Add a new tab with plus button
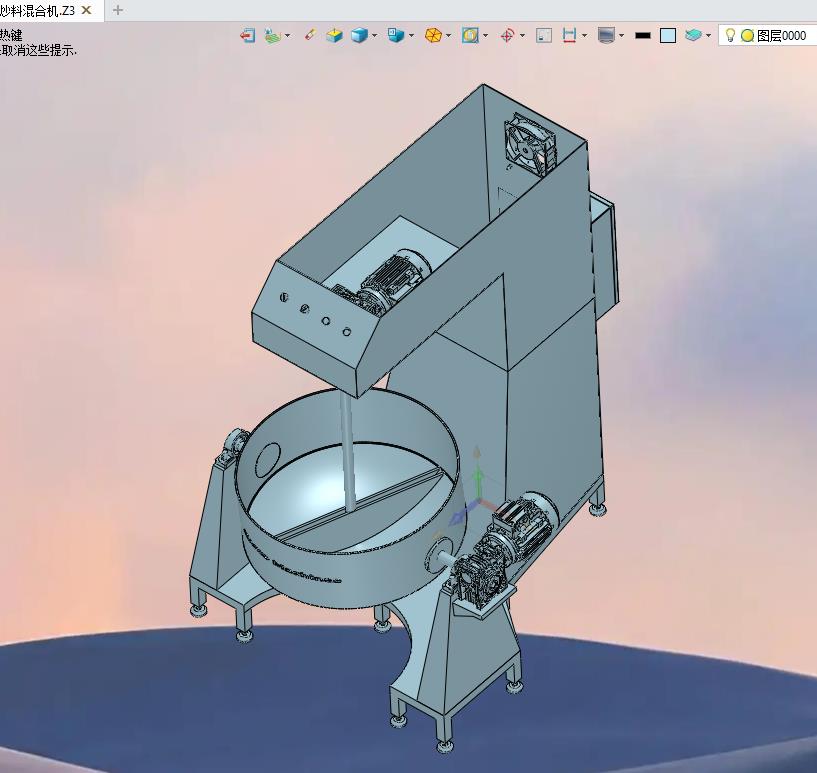 coord(118,10)
